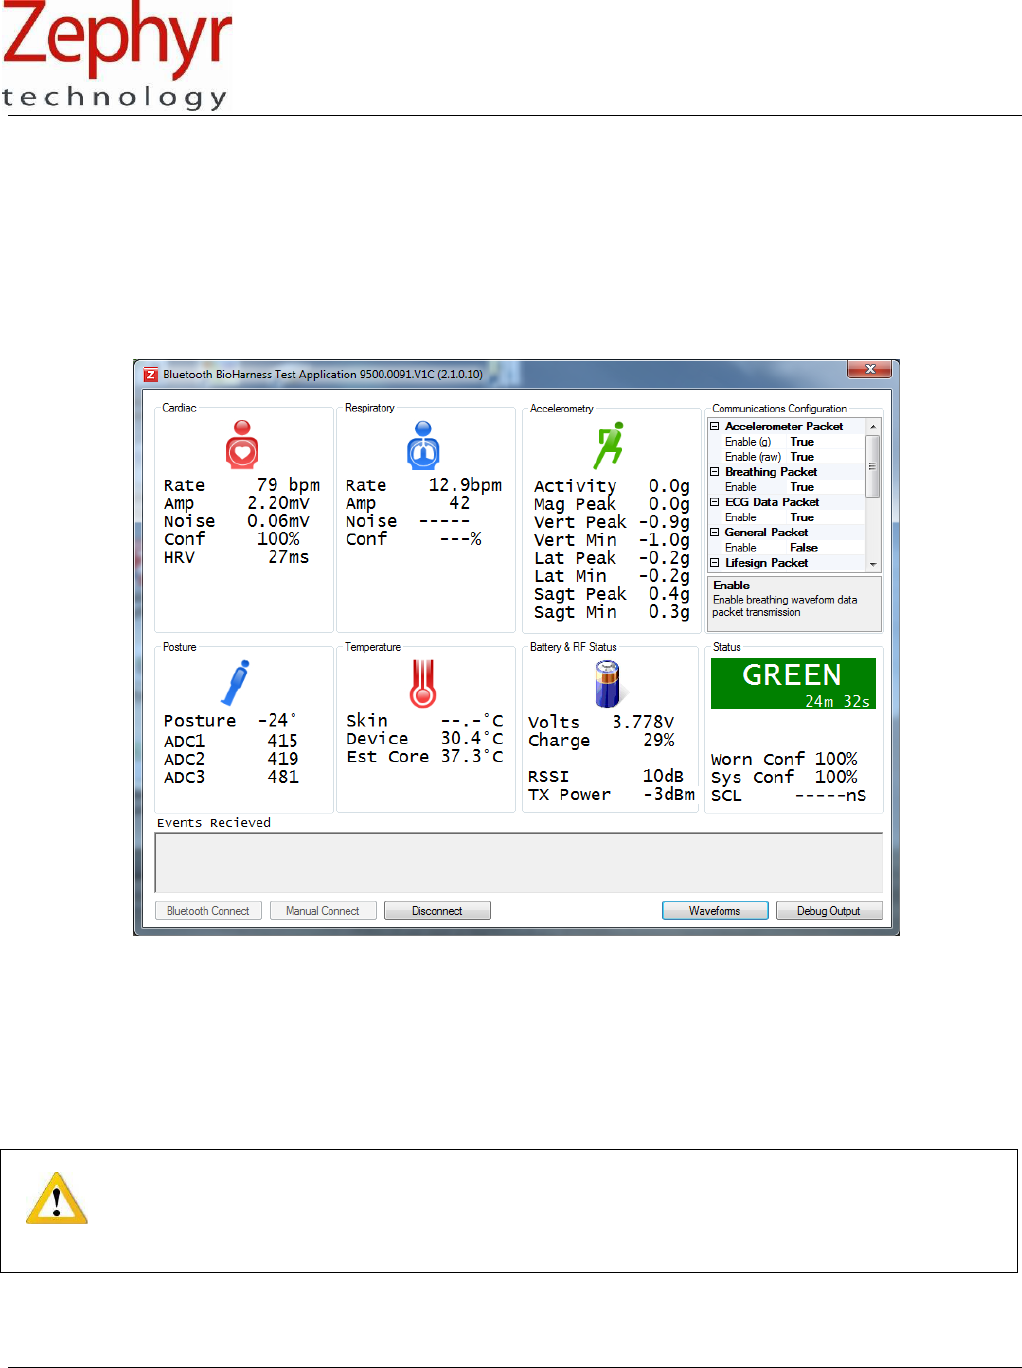The image size is (1022, 1368).
Task: Click the red Cardiac heart icon
Action: pos(242,445)
